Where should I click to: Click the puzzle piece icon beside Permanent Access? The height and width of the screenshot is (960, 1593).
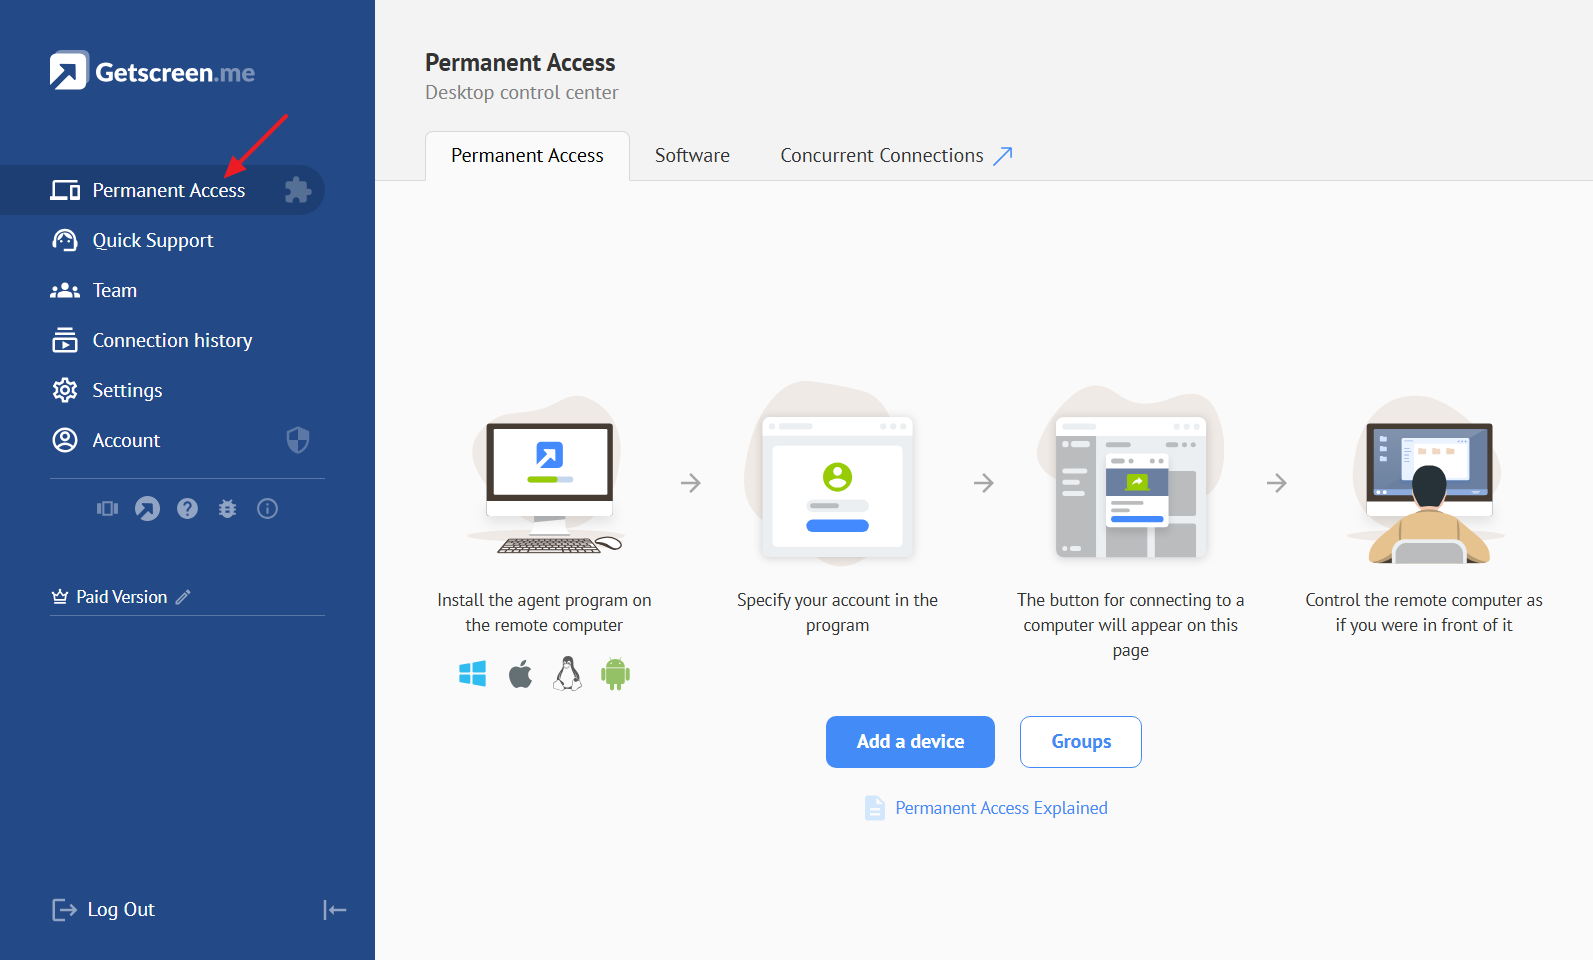pyautogui.click(x=297, y=190)
